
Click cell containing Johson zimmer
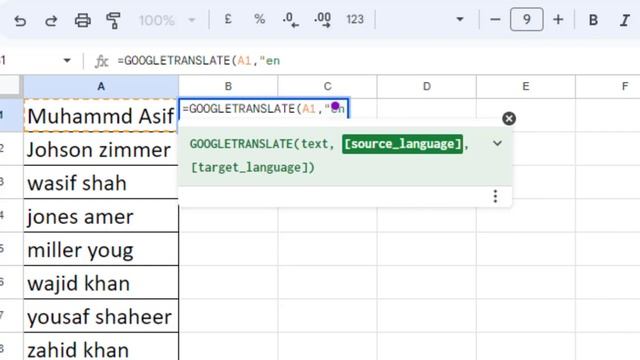(x=101, y=149)
